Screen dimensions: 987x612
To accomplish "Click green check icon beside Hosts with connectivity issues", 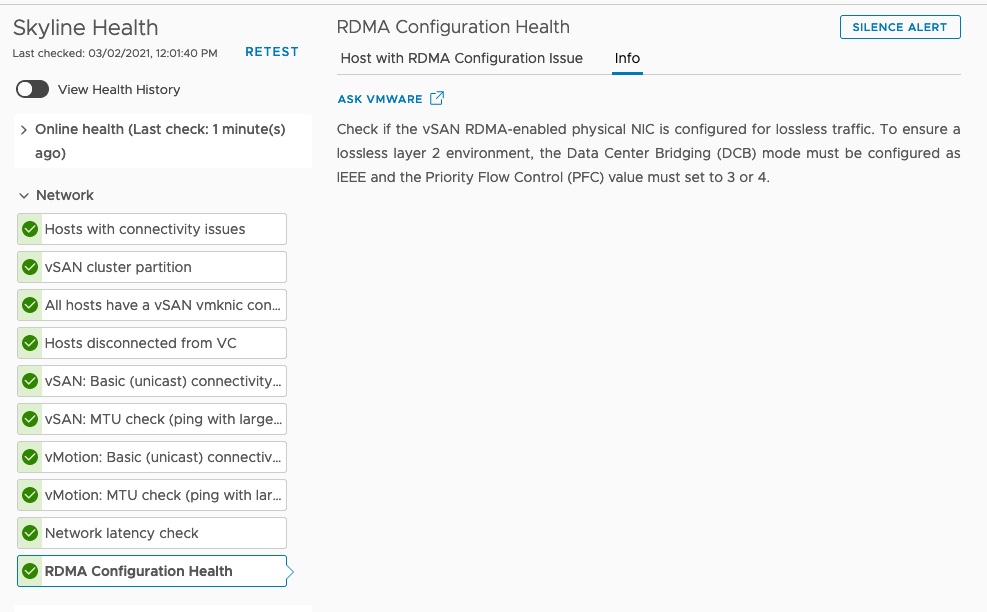I will (x=30, y=229).
